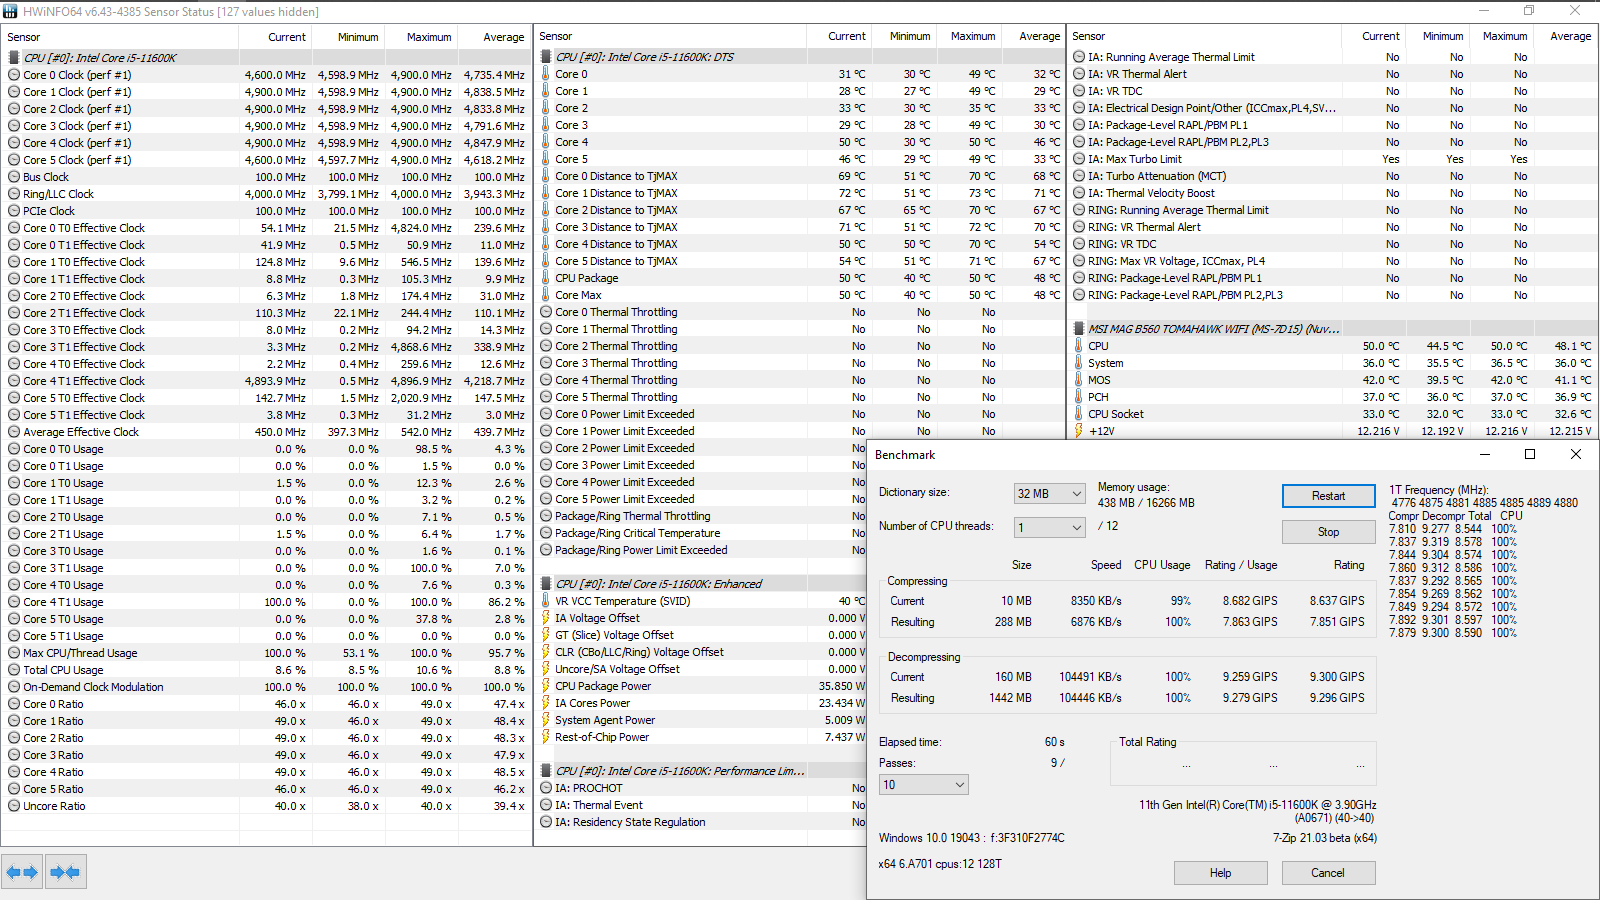This screenshot has width=1600, height=900.
Task: Select the Rest-of-Chip Power row
Action: (702, 737)
